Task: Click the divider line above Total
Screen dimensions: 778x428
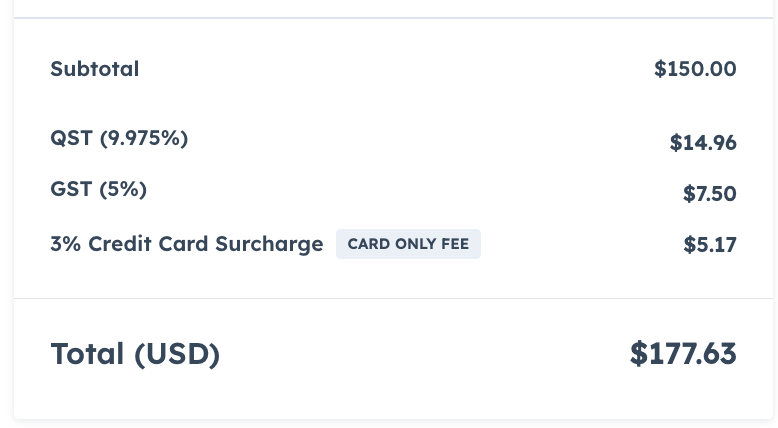Action: pos(393,298)
